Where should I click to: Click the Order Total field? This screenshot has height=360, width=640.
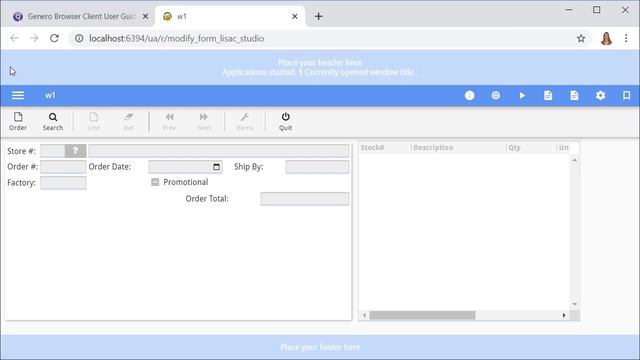tap(305, 199)
